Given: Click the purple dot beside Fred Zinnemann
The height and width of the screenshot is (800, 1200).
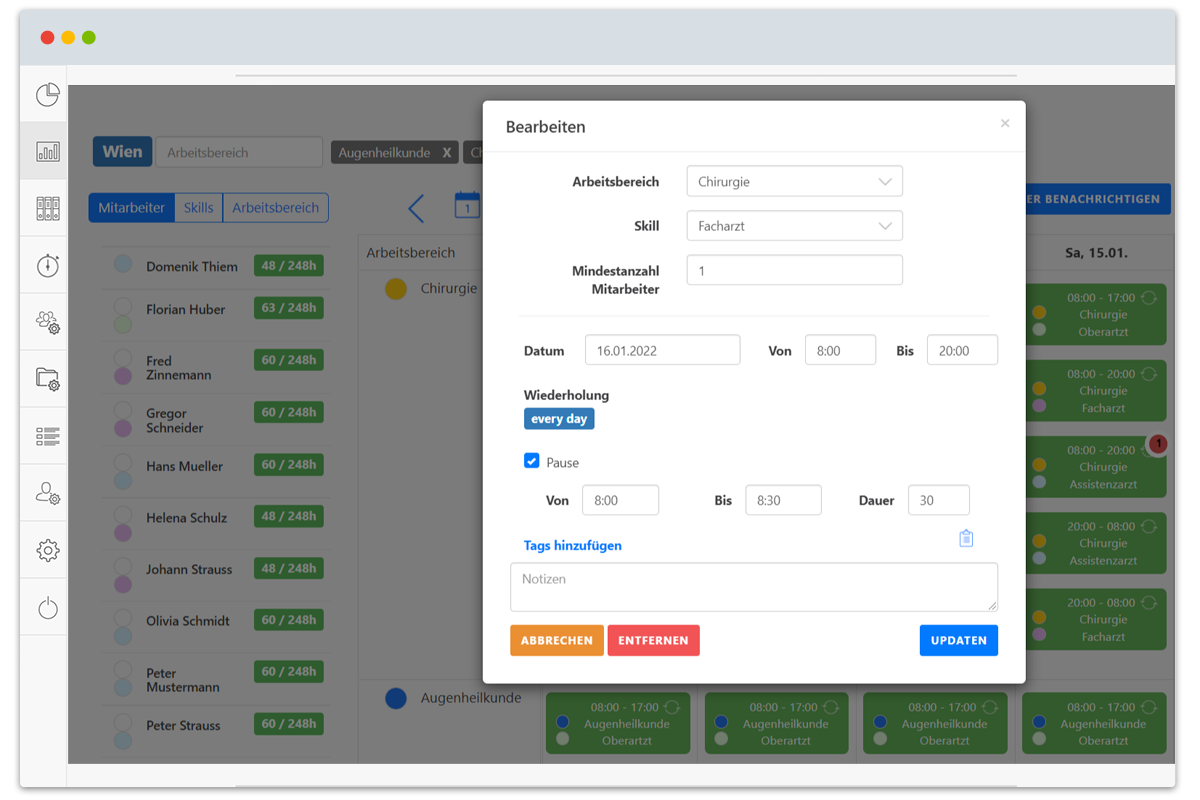Looking at the screenshot, I should 123,376.
